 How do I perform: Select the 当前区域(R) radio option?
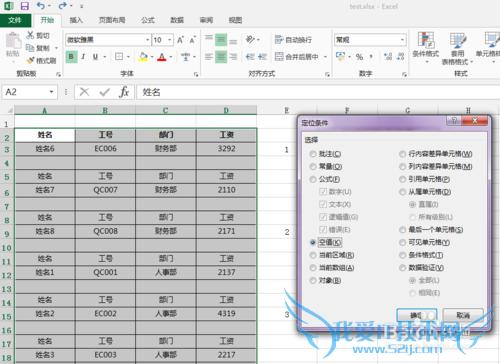pyautogui.click(x=313, y=255)
